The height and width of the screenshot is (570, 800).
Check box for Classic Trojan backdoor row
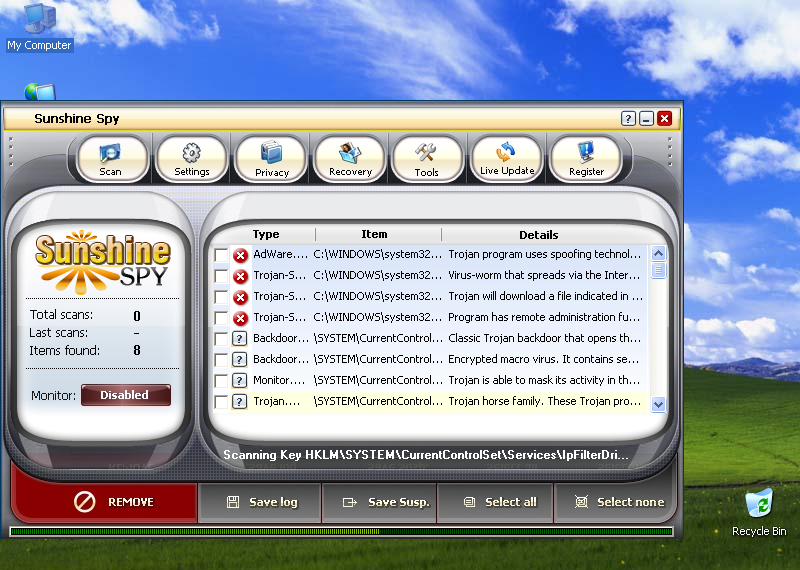tap(221, 339)
